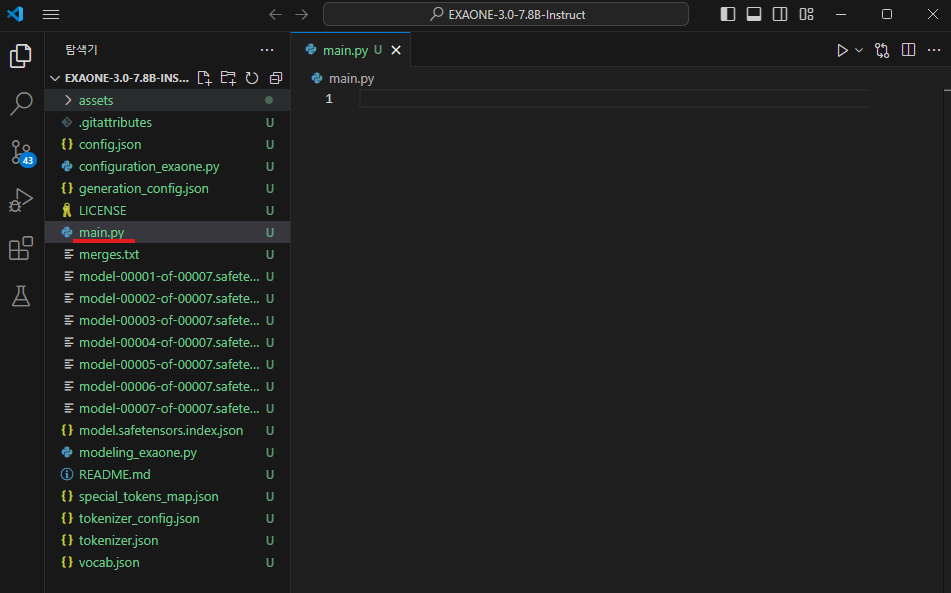Viewport: 951px width, 593px height.
Task: Collapse all folders in explorer
Action: [276, 78]
